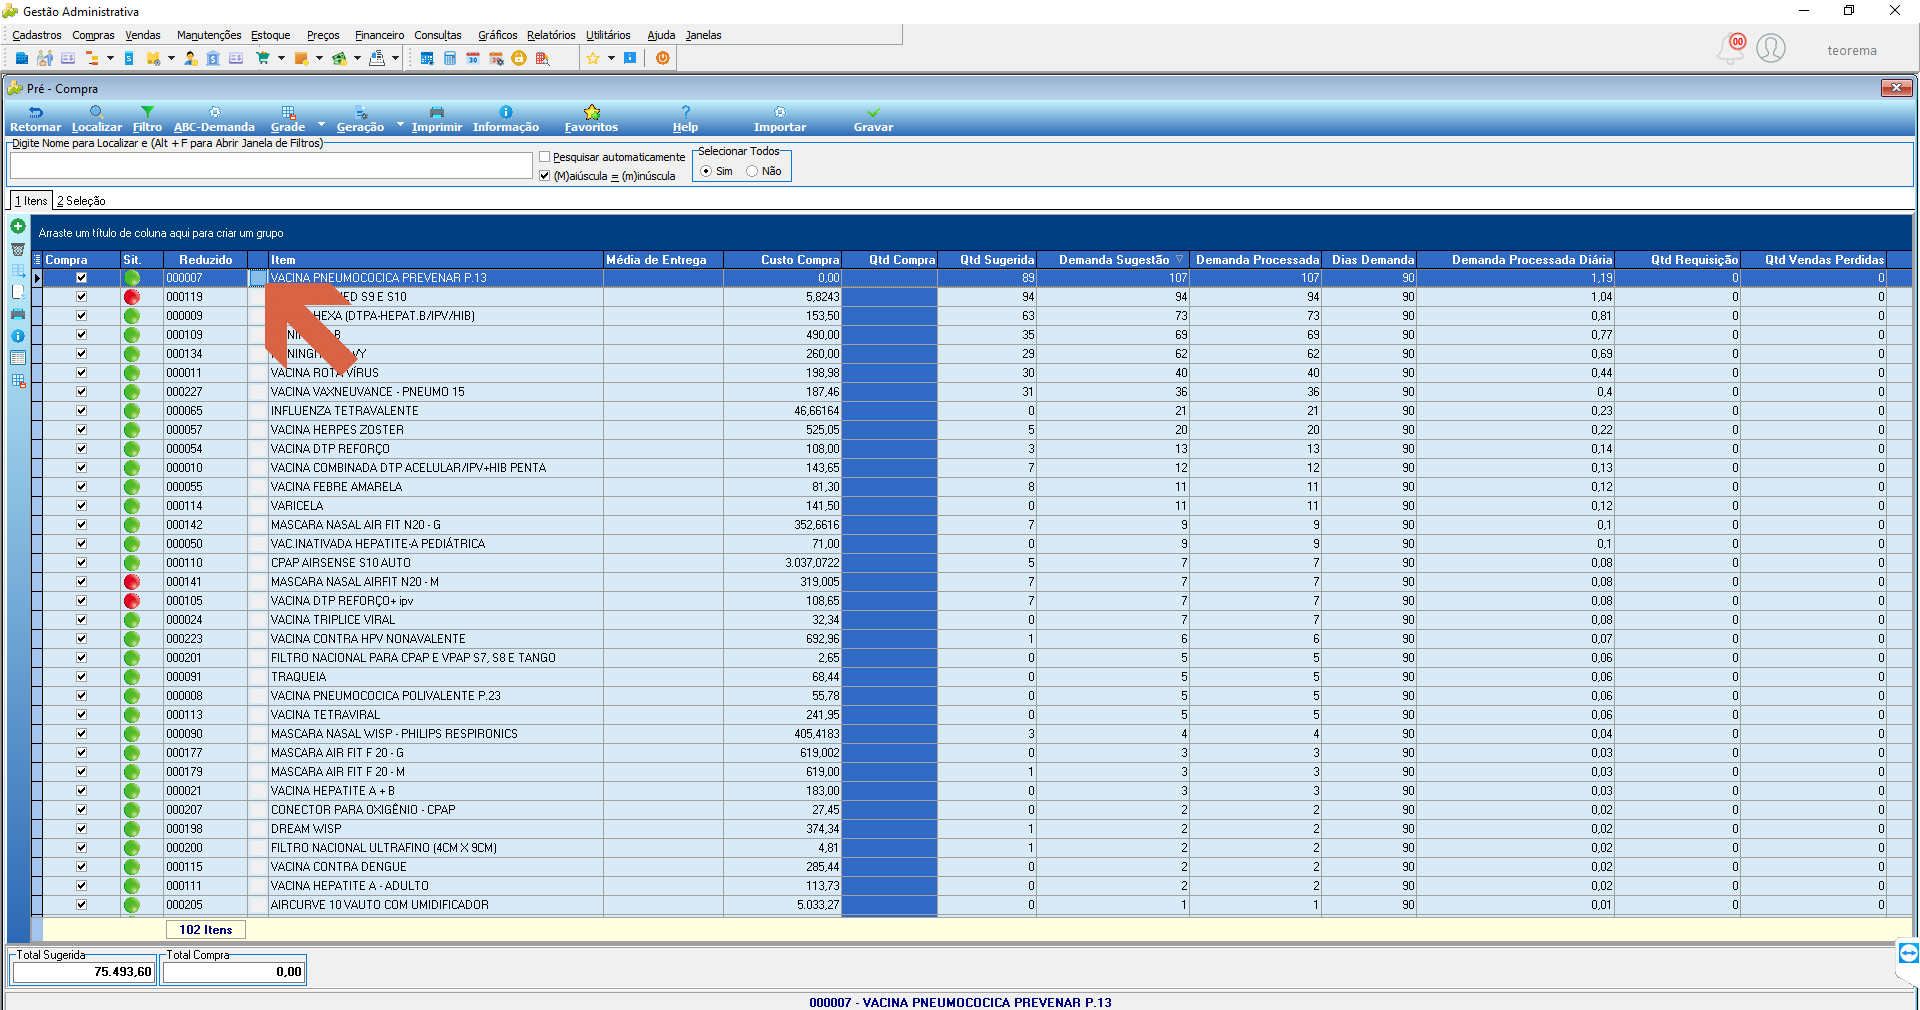Open Favoritos star icon

coord(591,119)
